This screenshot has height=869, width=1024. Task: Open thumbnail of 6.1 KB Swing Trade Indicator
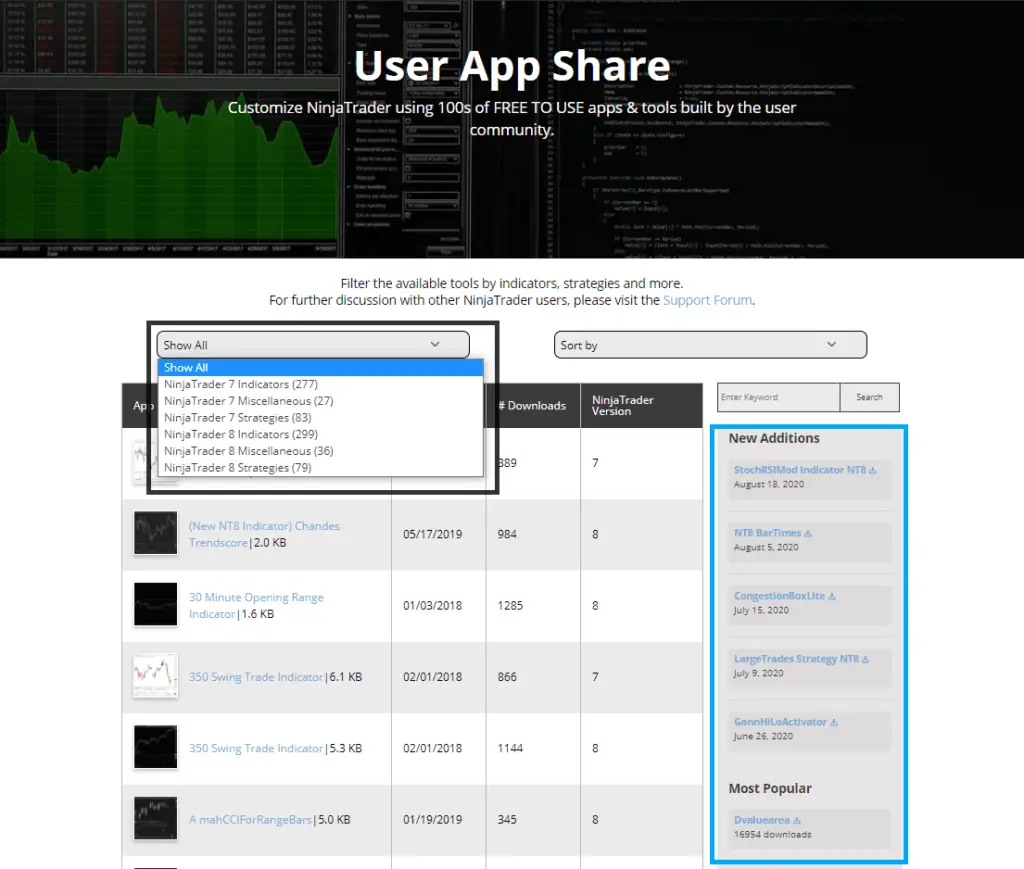[x=155, y=676]
